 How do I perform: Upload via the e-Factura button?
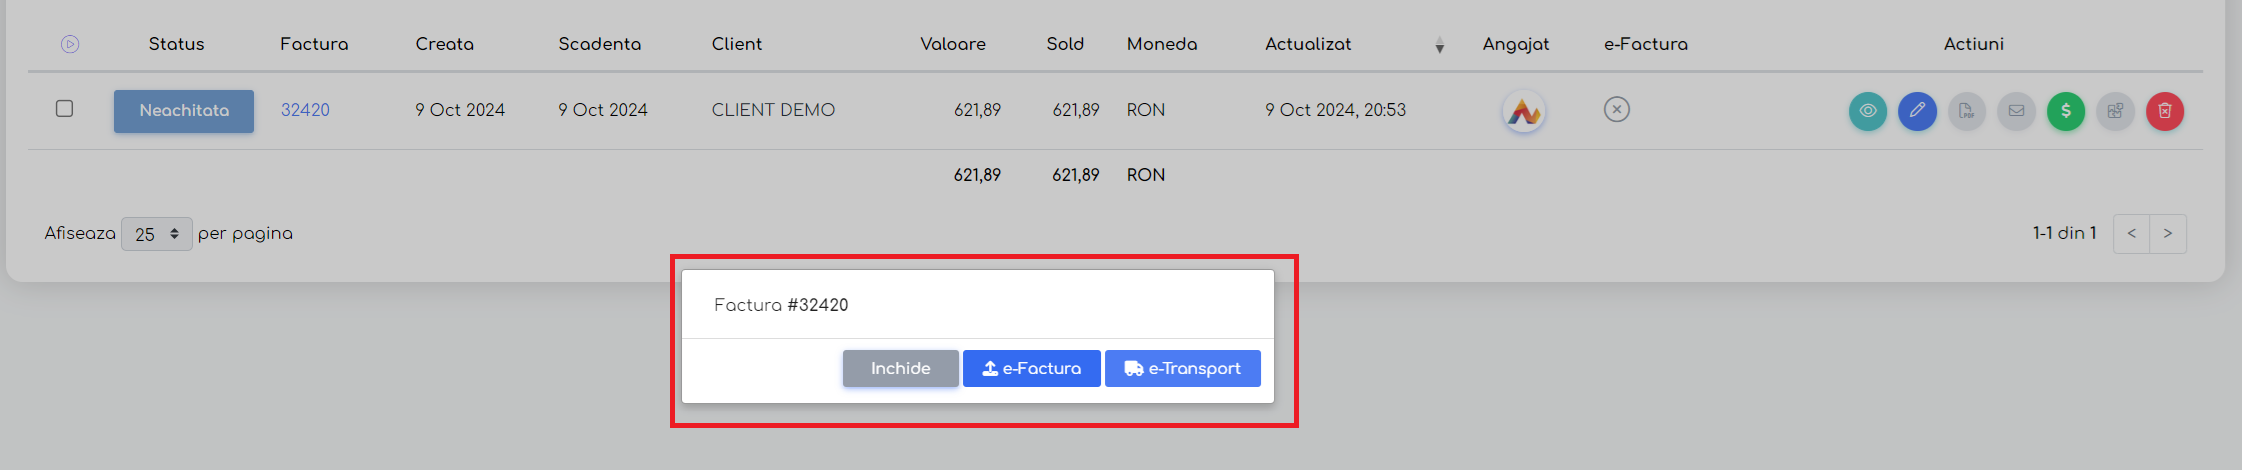[x=1032, y=368]
